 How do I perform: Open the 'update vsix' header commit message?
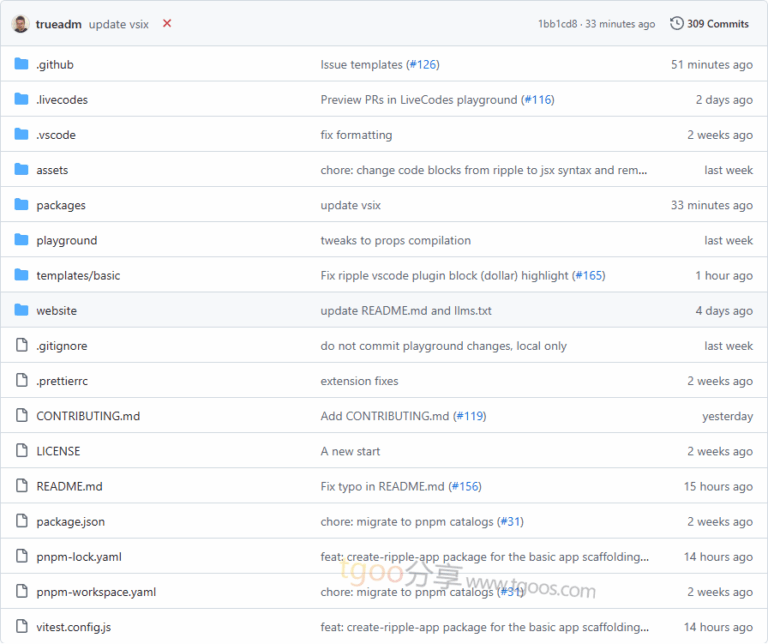click(119, 24)
